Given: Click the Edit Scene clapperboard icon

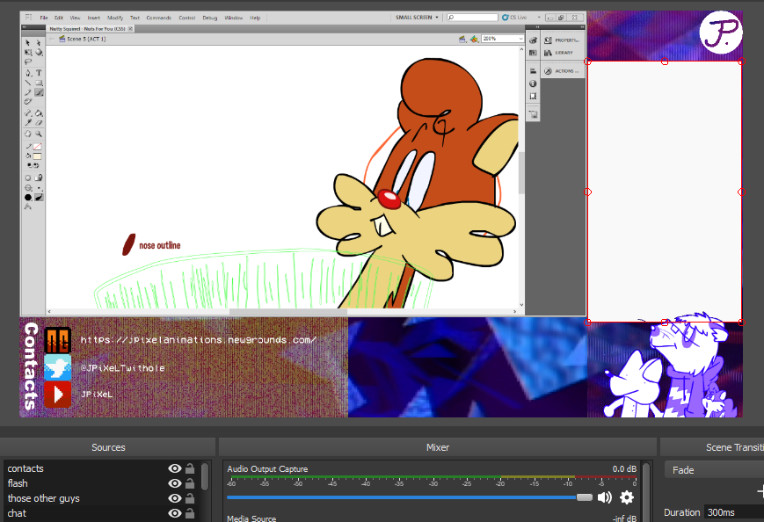Looking at the screenshot, I should [x=462, y=39].
